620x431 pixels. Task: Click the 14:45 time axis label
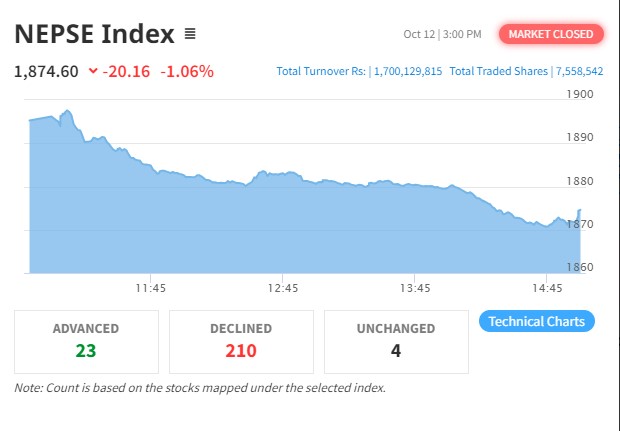[546, 288]
